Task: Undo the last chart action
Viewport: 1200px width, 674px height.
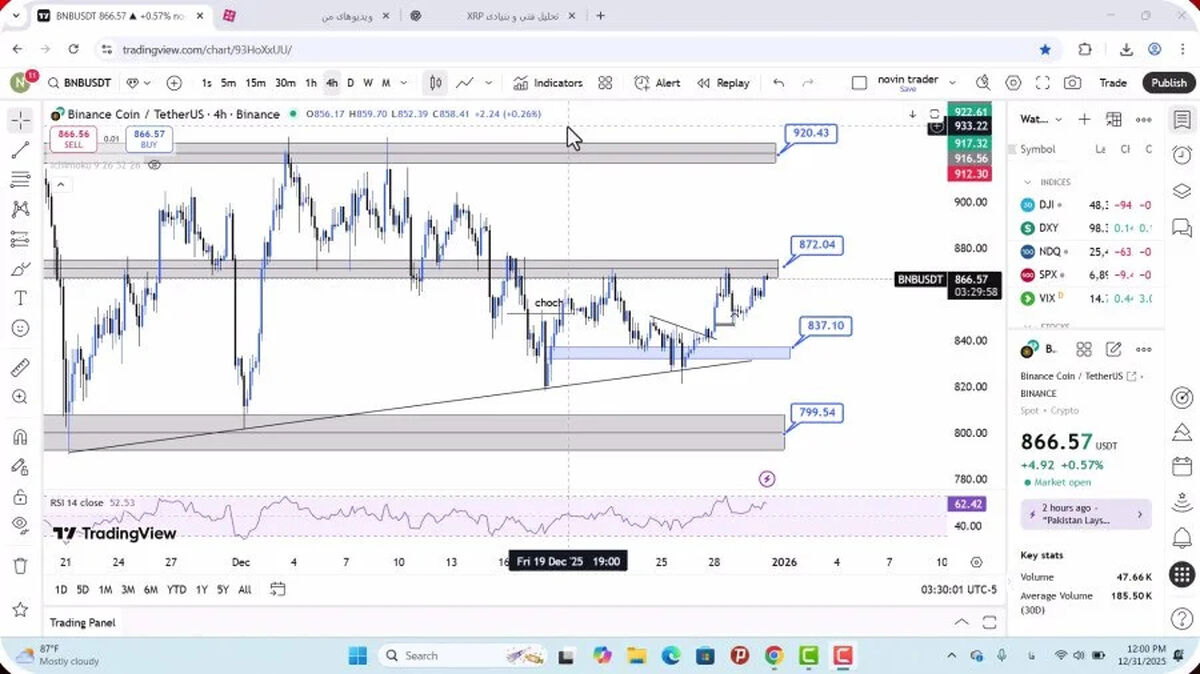Action: (x=779, y=83)
